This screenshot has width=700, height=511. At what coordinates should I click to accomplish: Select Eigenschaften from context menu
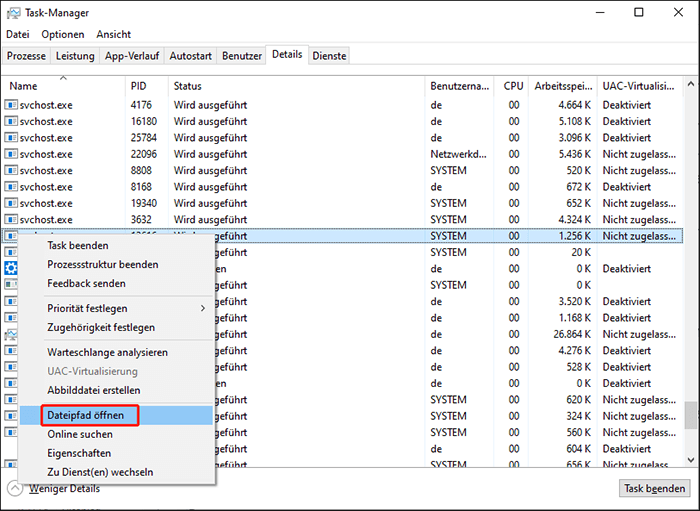point(79,453)
